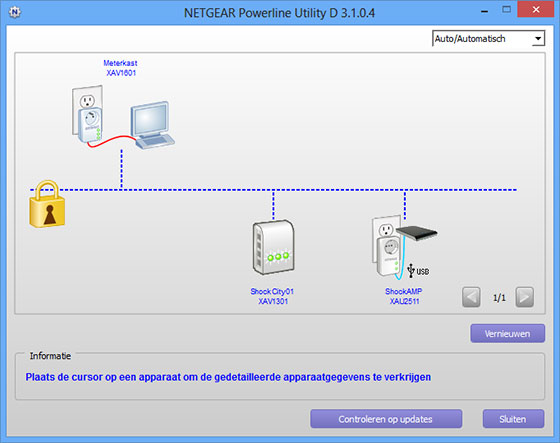Minimize the Powerline Utility window
The height and width of the screenshot is (443, 560).
point(485,11)
